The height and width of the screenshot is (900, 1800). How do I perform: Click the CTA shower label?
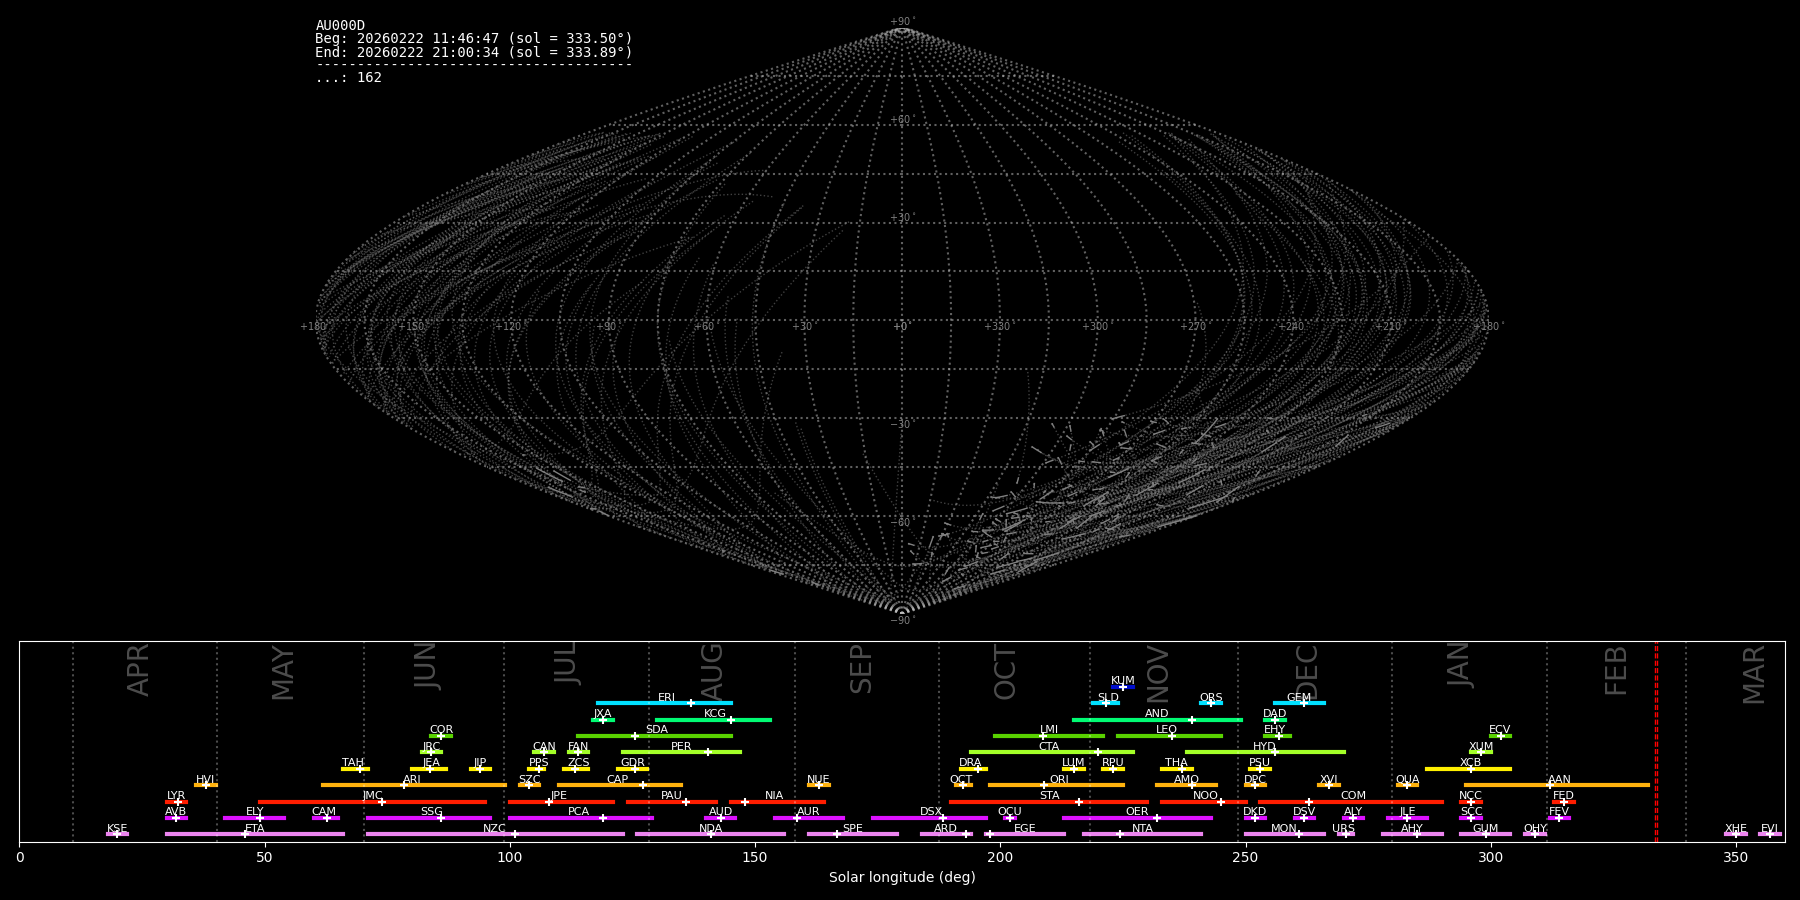[1049, 747]
